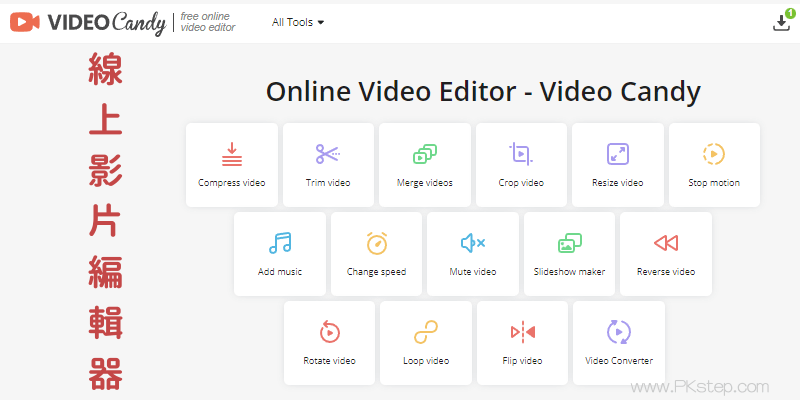The image size is (800, 400).
Task: Click the "Add music" text
Action: (x=280, y=271)
